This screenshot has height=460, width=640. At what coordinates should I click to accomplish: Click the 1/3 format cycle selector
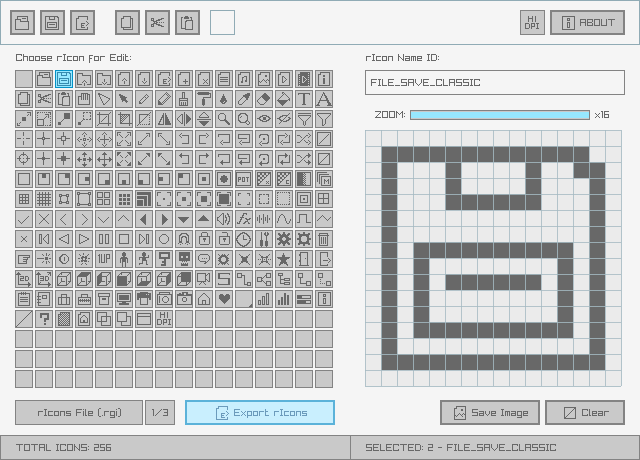[159, 412]
